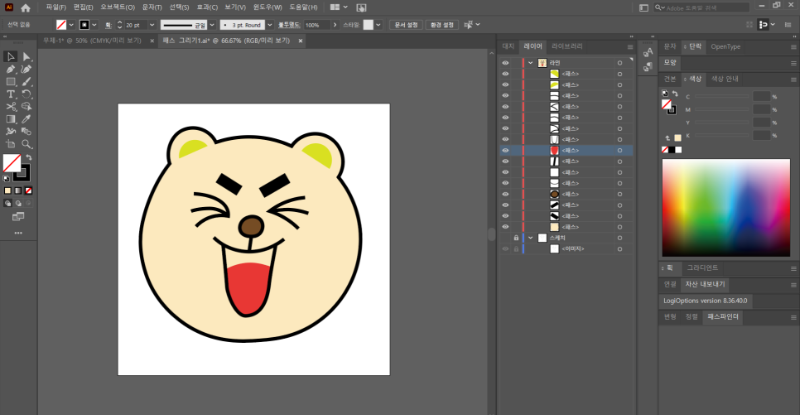Select the Selection tool arrow
Viewport: 800px width, 415px height.
11,57
